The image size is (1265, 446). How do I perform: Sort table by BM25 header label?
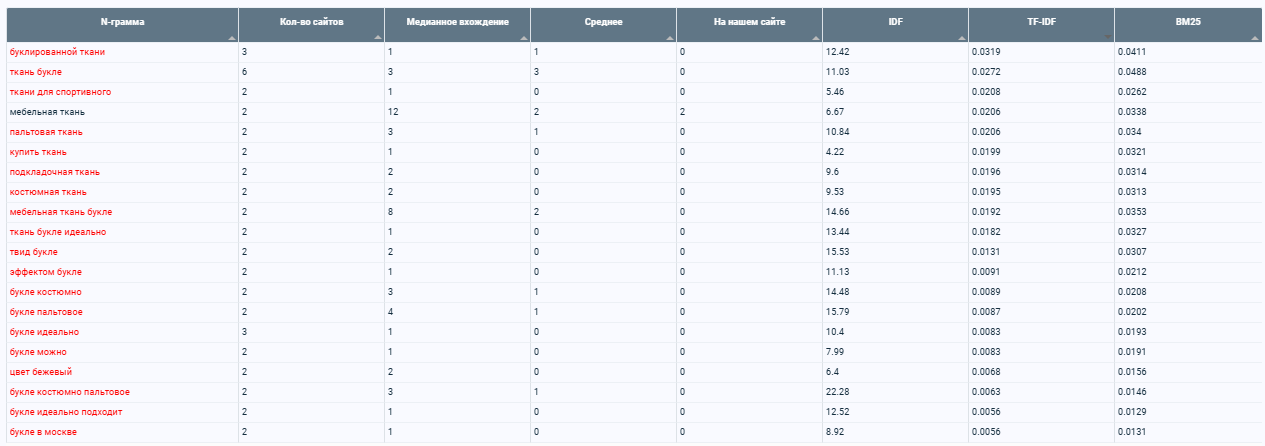point(1189,21)
